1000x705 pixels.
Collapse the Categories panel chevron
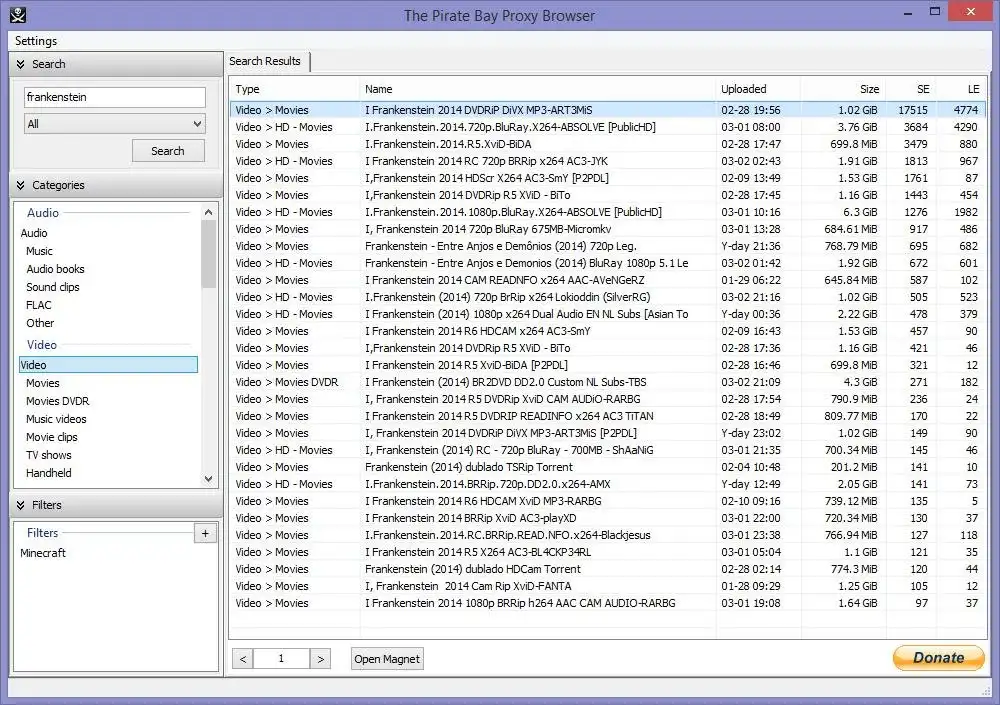(20, 185)
